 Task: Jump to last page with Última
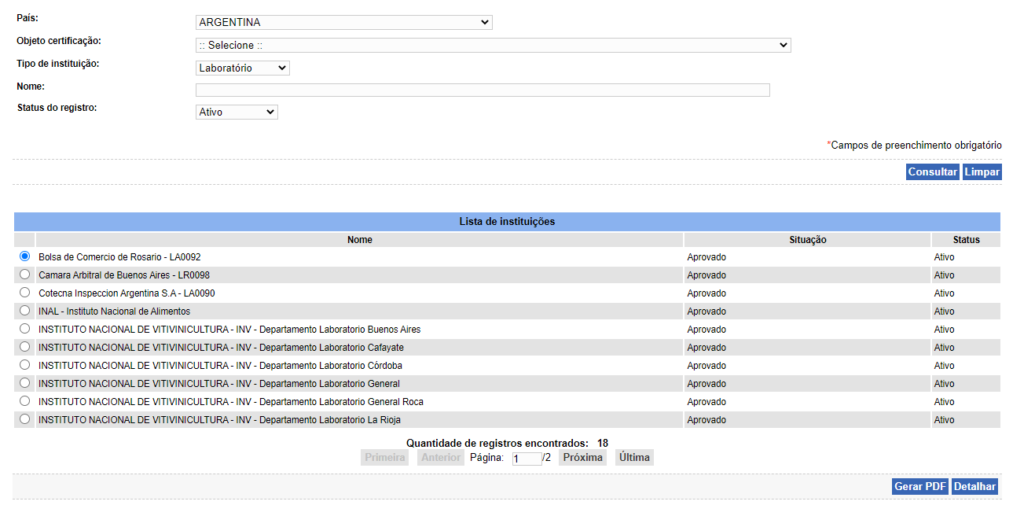[x=634, y=458]
